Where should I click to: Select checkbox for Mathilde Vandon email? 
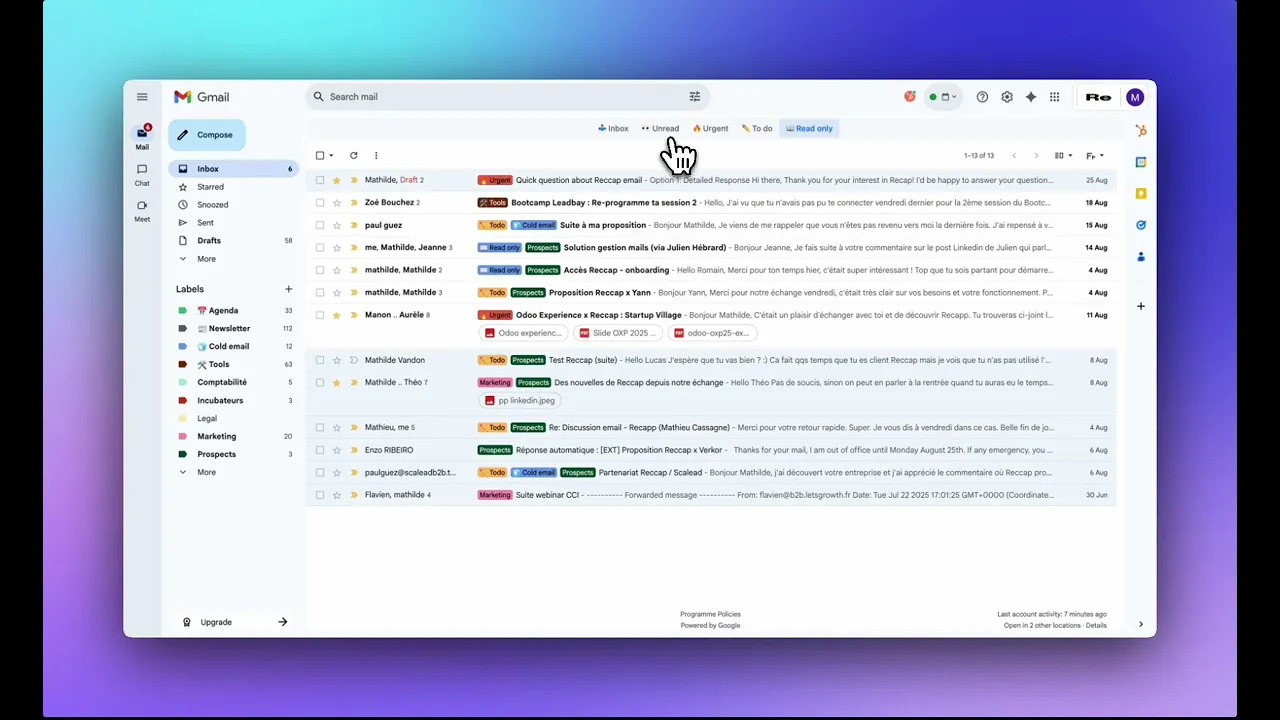point(320,360)
